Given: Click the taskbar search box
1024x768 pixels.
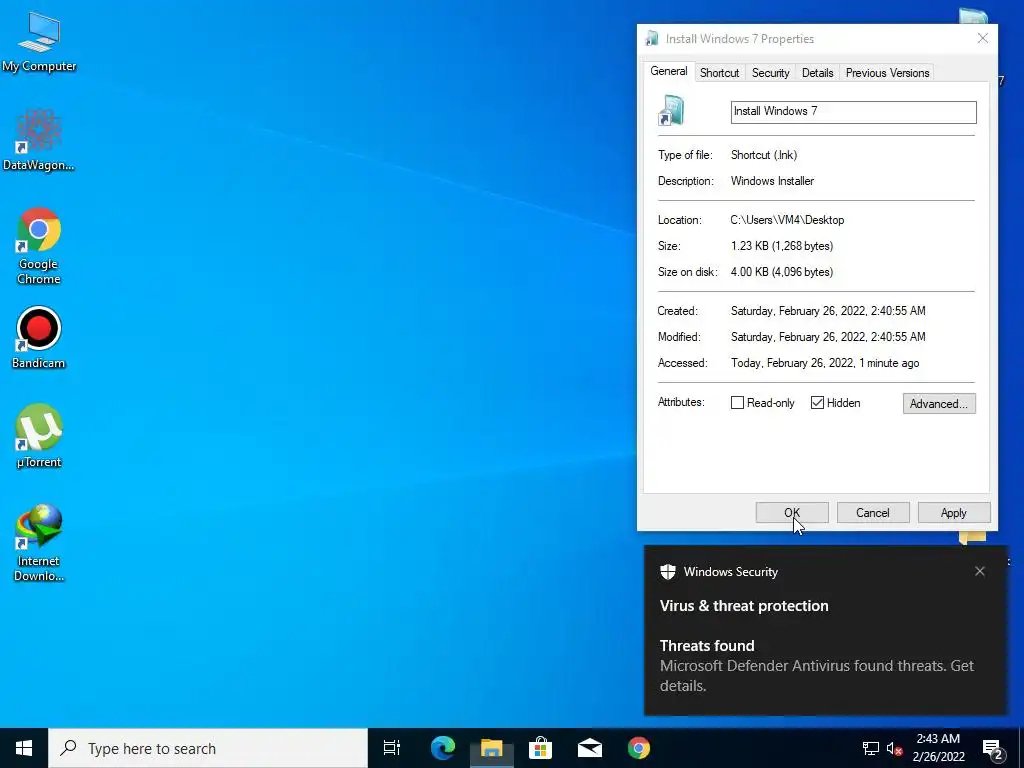Looking at the screenshot, I should pyautogui.click(x=208, y=748).
